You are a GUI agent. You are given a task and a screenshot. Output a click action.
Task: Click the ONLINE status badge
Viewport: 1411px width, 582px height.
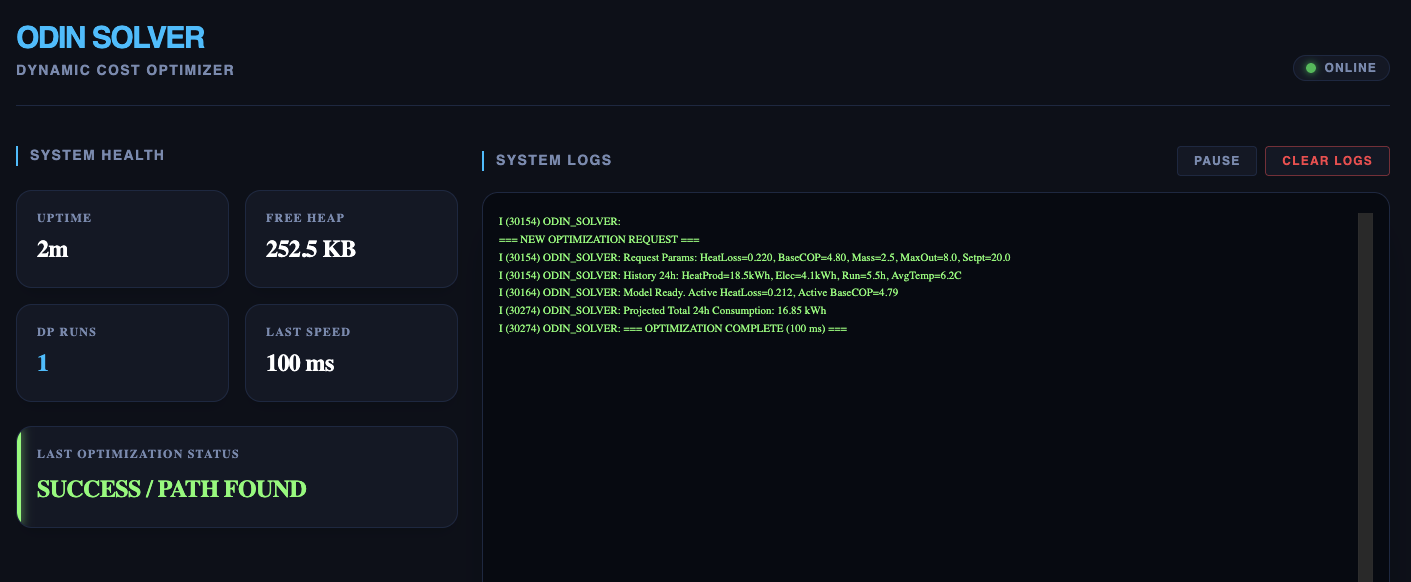coord(1341,68)
